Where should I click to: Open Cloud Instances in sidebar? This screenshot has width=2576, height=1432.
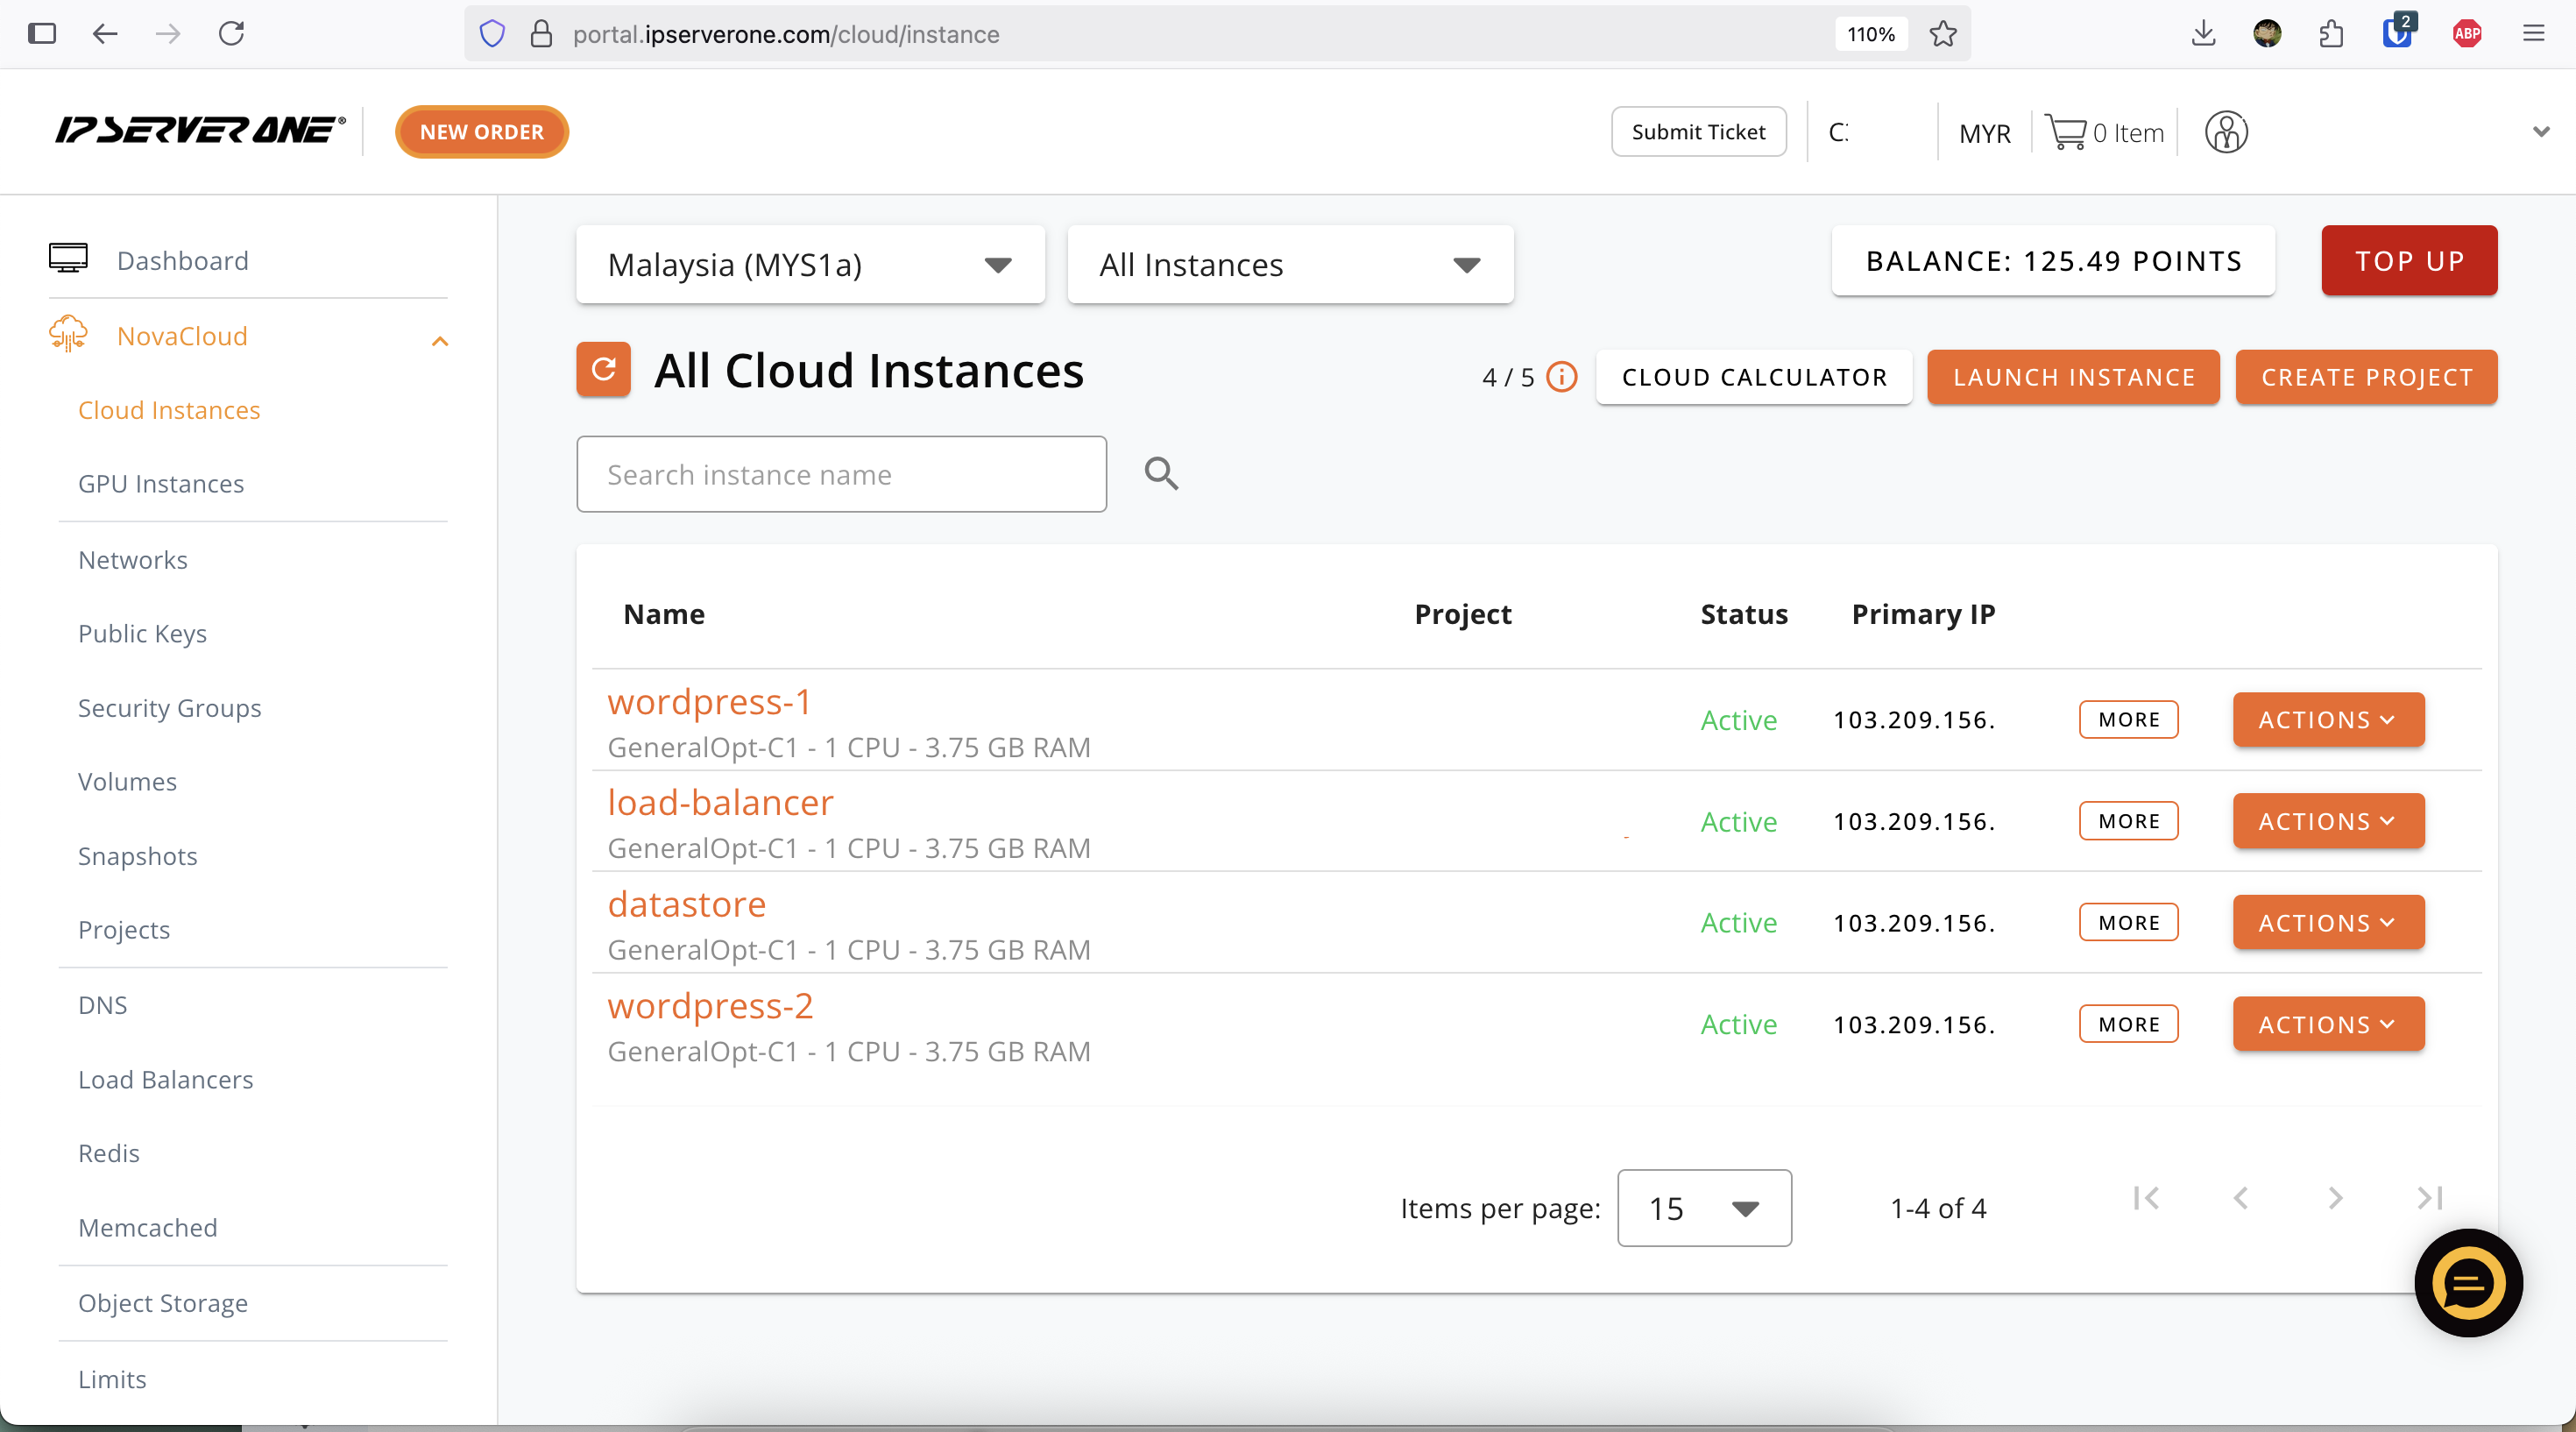(169, 410)
